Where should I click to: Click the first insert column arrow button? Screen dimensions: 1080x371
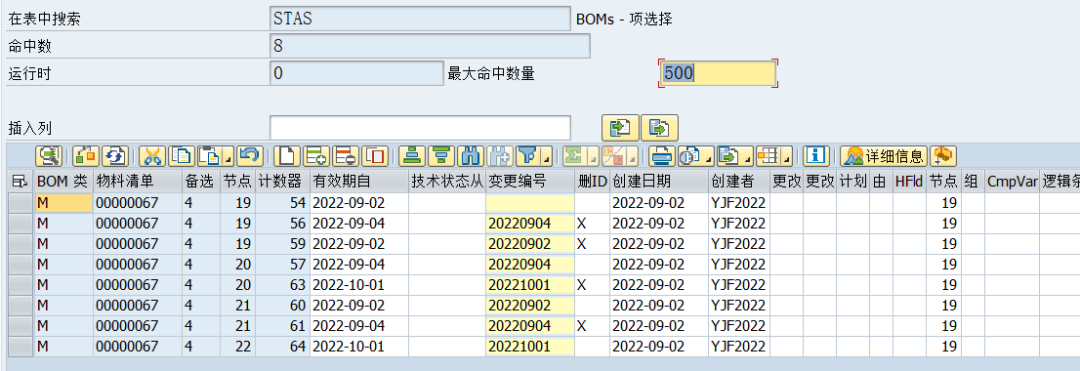621,128
